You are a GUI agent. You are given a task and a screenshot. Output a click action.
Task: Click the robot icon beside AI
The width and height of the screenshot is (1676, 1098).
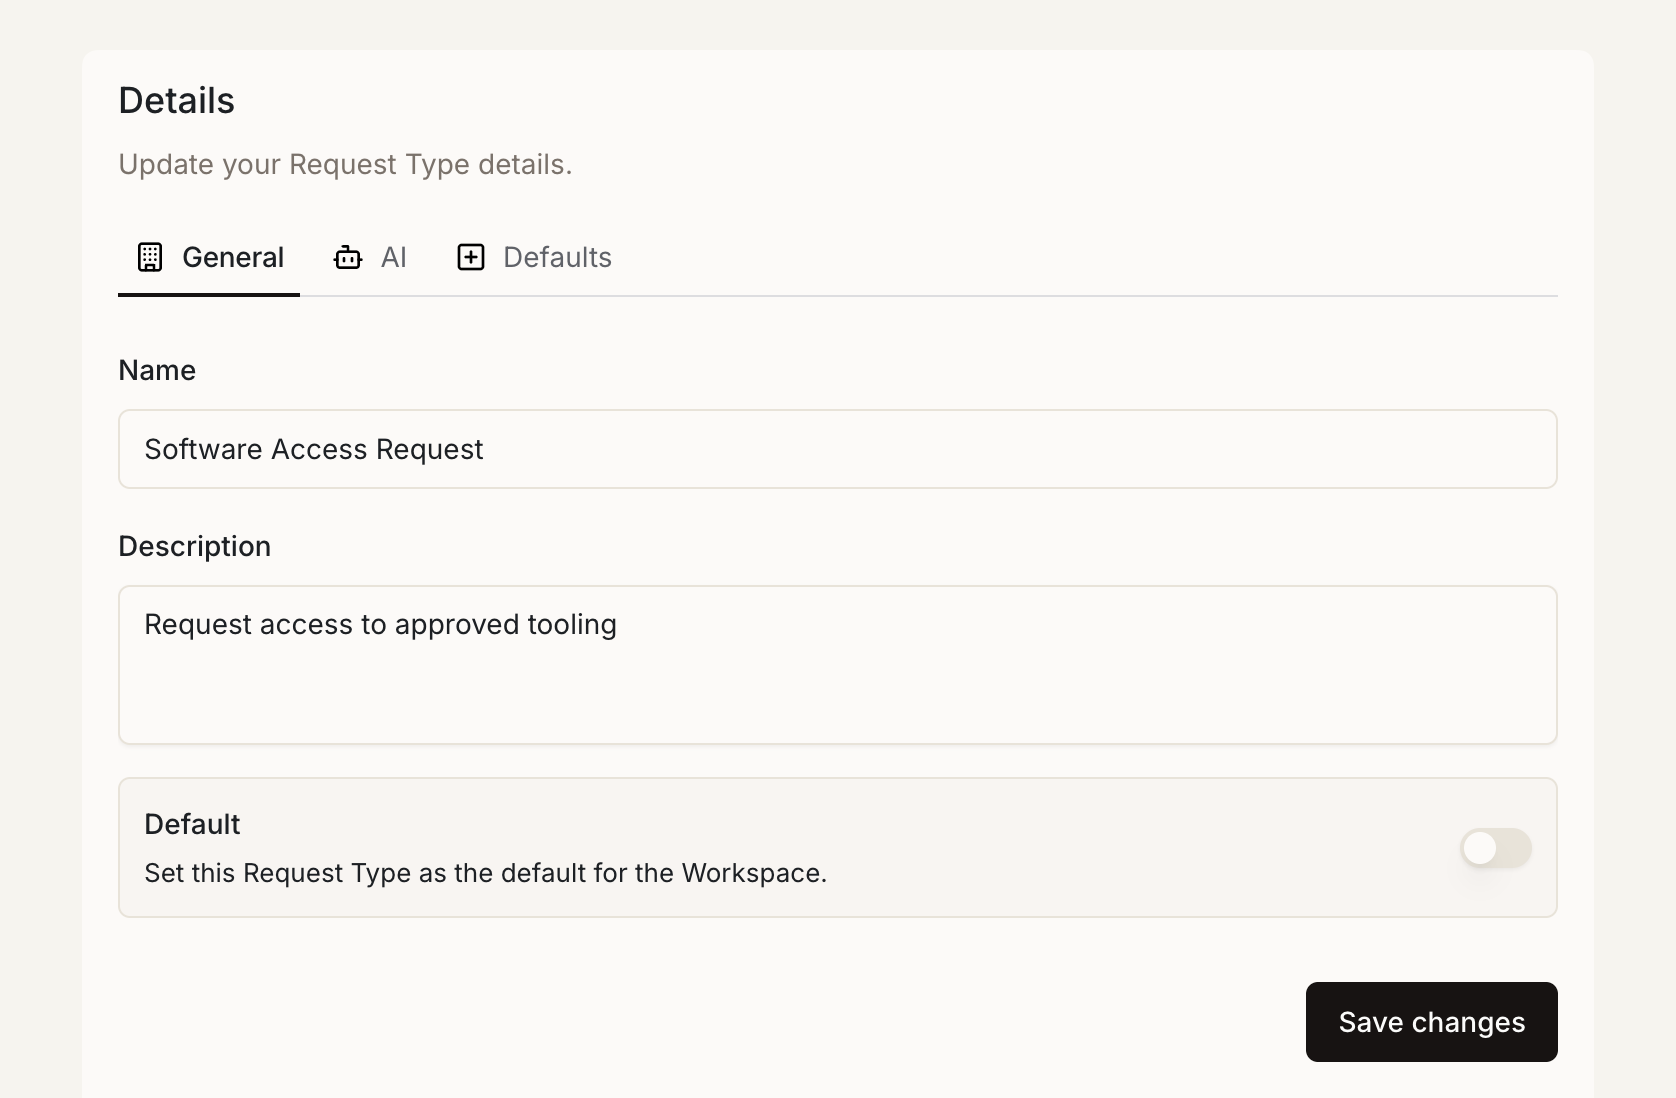[348, 257]
